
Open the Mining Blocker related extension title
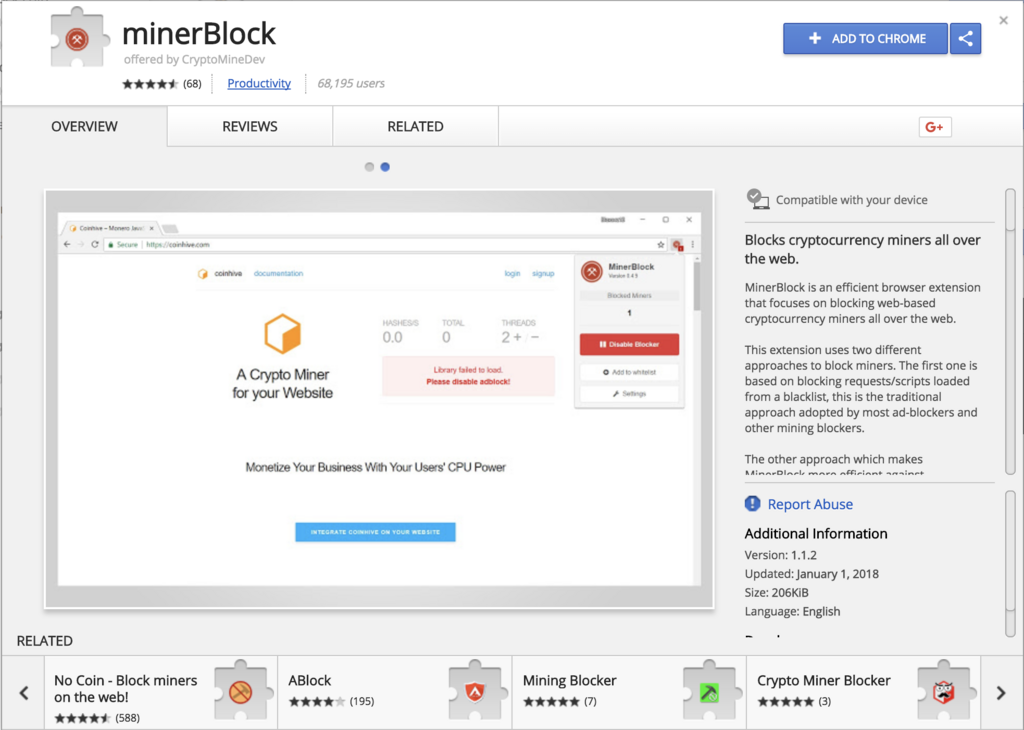pyautogui.click(x=569, y=680)
